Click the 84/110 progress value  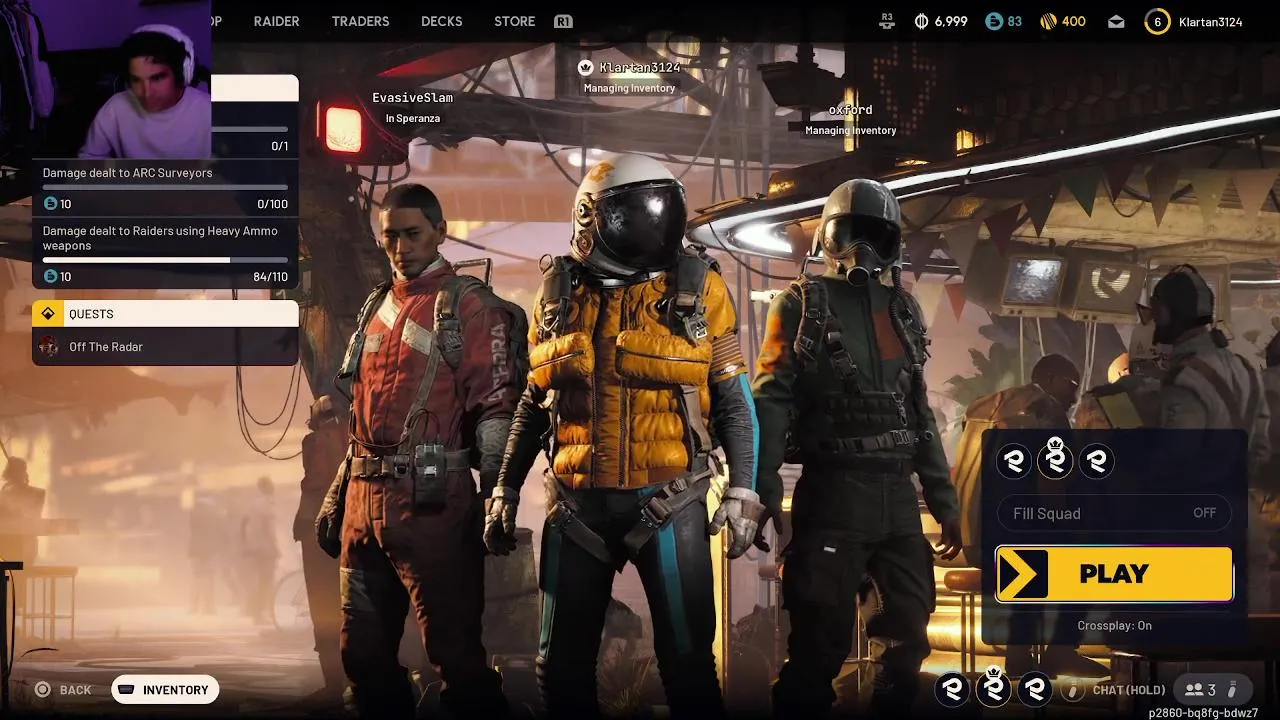pos(271,277)
